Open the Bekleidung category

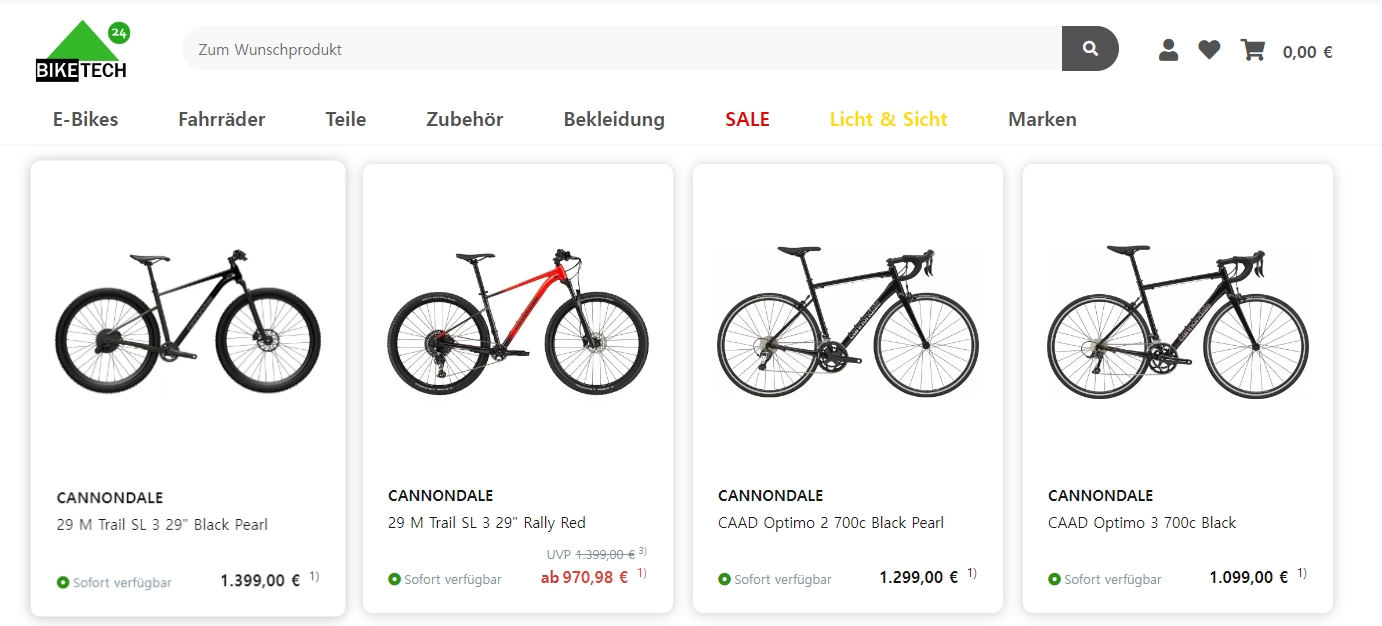click(x=614, y=120)
